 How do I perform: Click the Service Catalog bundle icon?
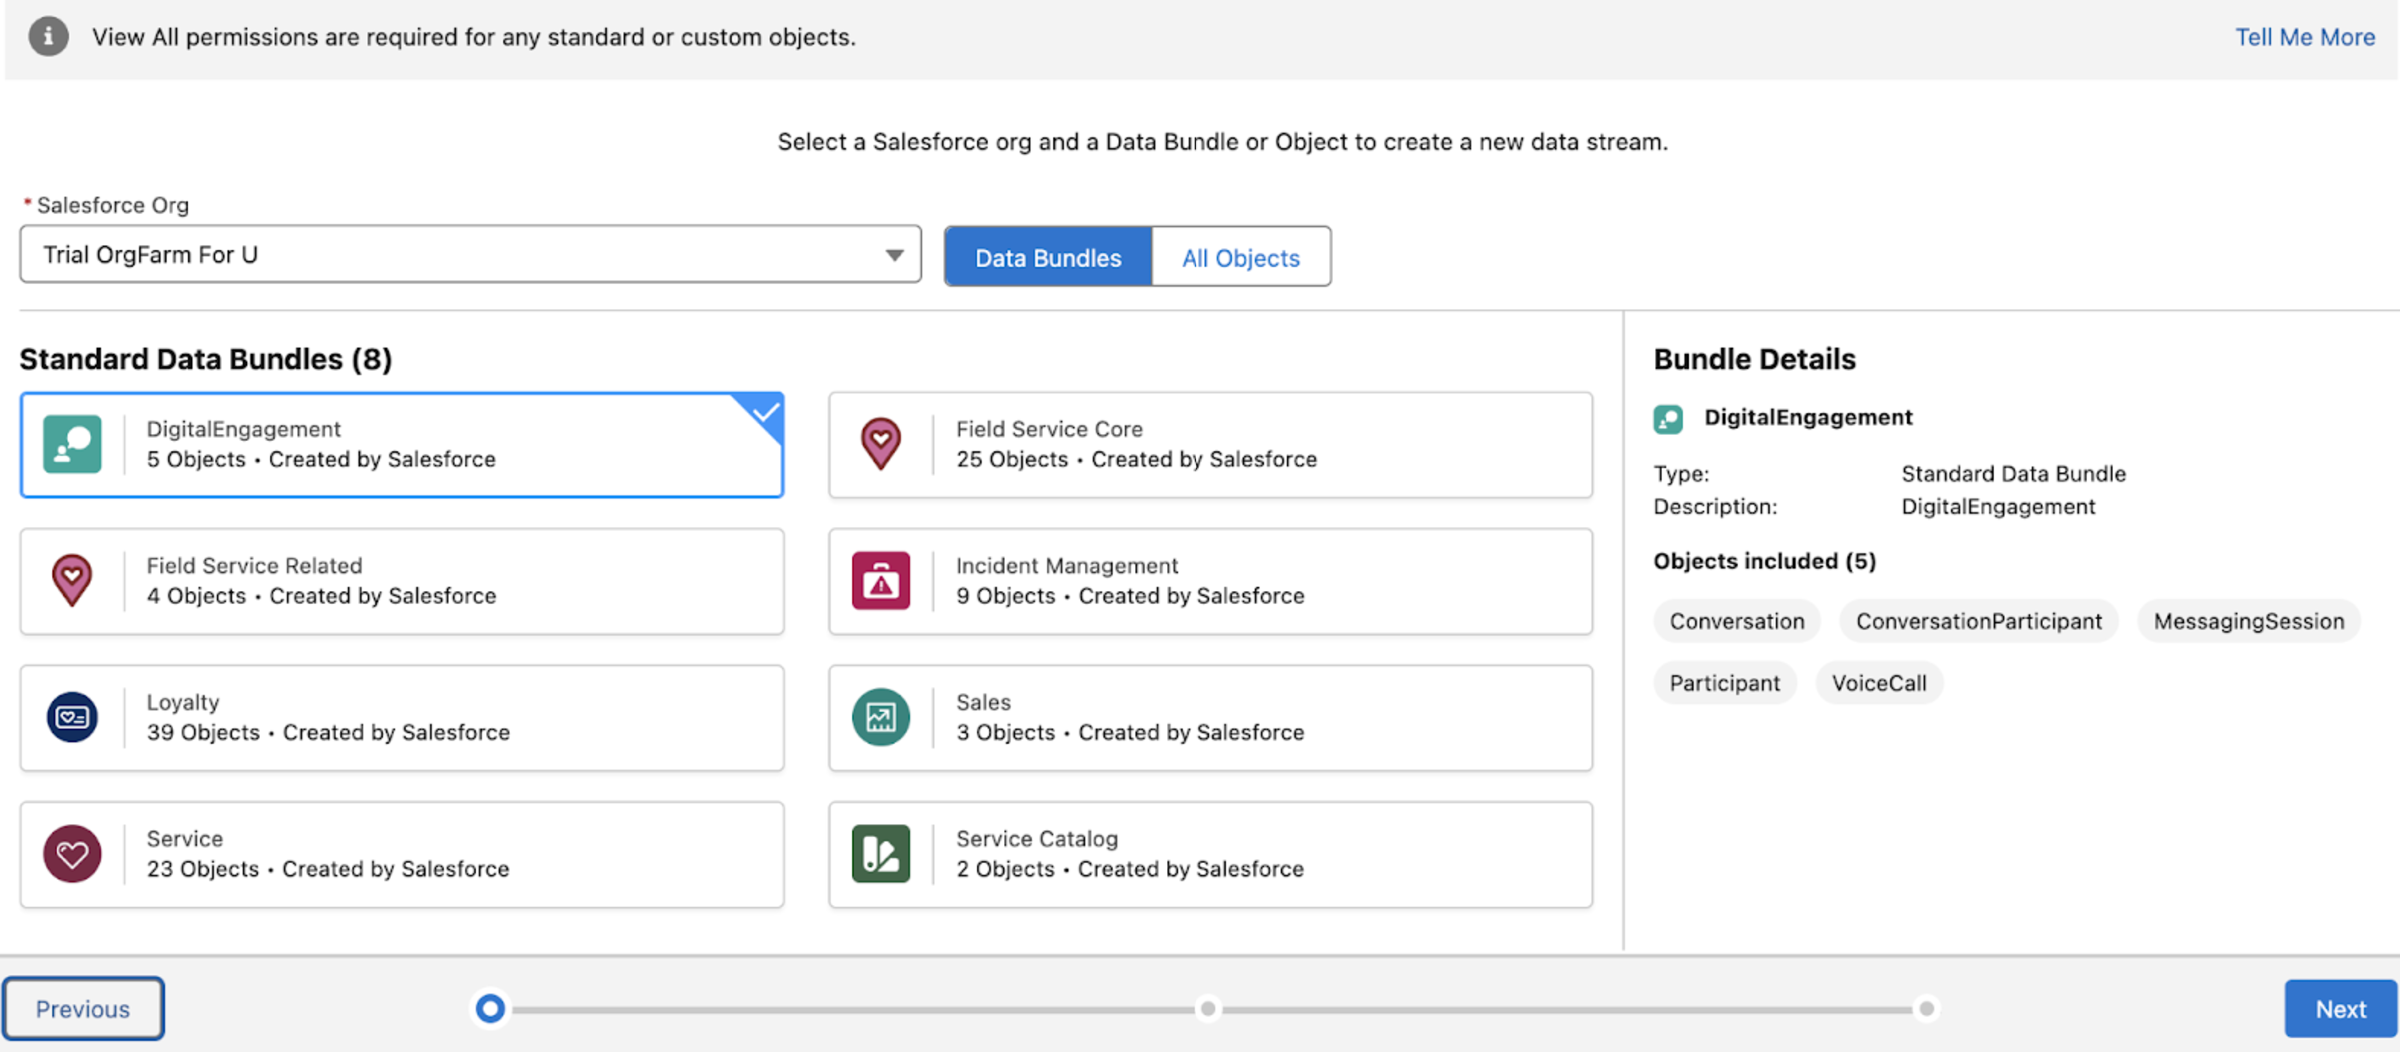(x=881, y=854)
